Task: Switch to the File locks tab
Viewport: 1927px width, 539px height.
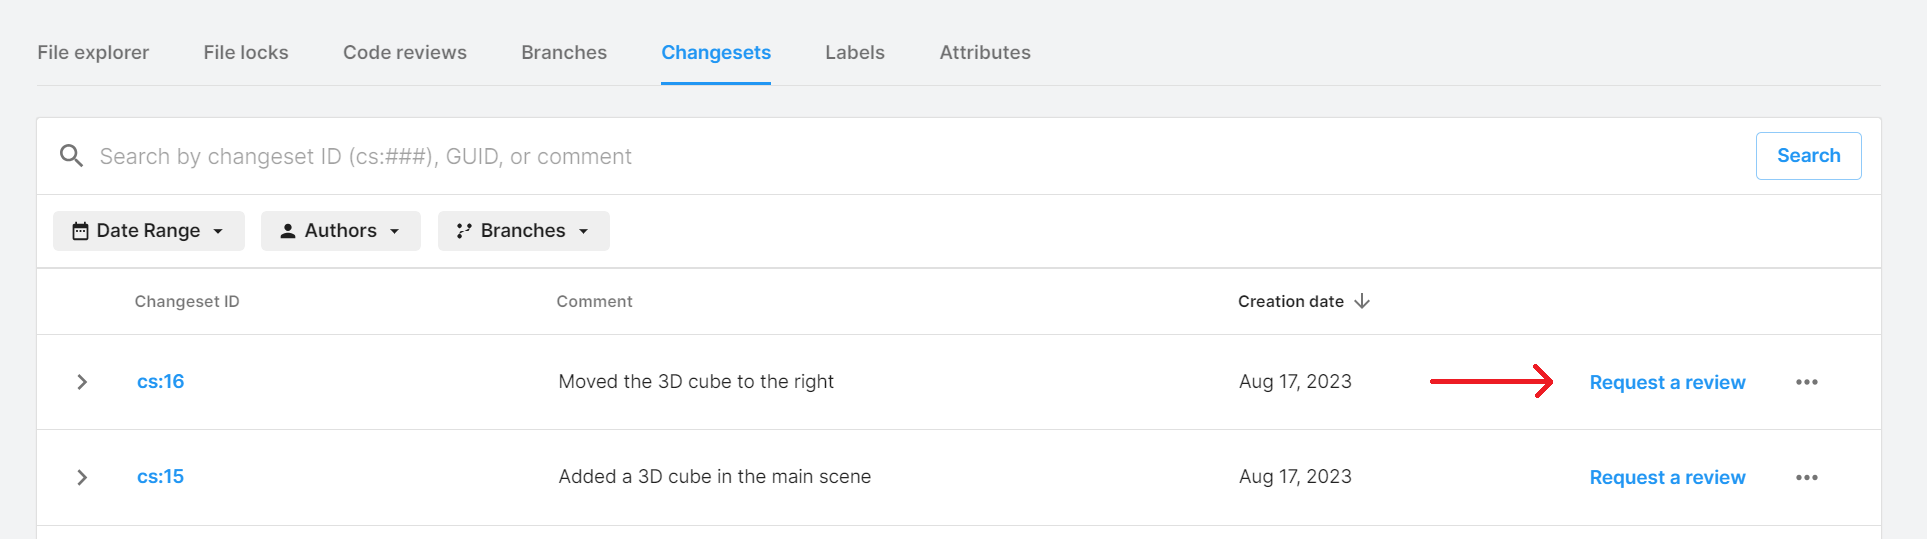Action: pyautogui.click(x=246, y=52)
